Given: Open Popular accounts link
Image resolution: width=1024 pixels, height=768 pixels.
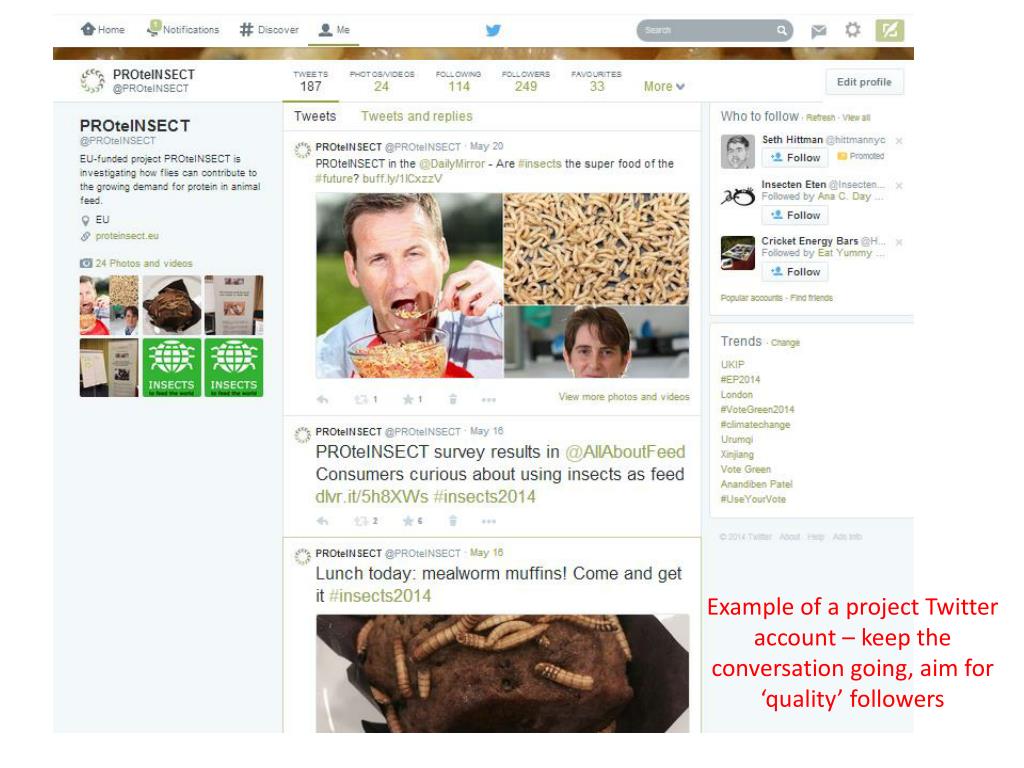Looking at the screenshot, I should [x=751, y=298].
